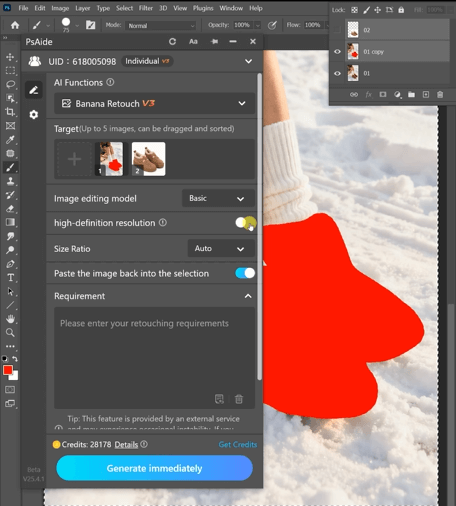The width and height of the screenshot is (456, 506).
Task: Select the Move tool
Action: point(10,57)
